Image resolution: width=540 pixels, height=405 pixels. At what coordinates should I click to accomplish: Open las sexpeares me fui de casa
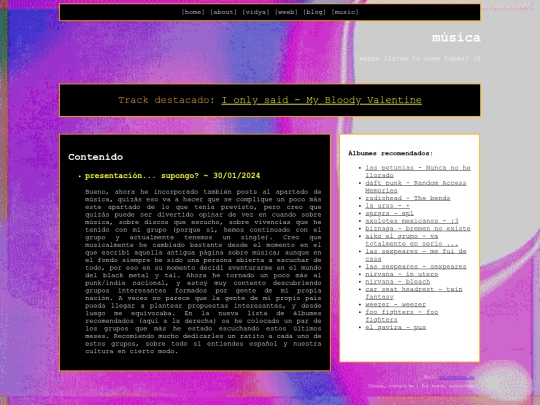click(416, 255)
